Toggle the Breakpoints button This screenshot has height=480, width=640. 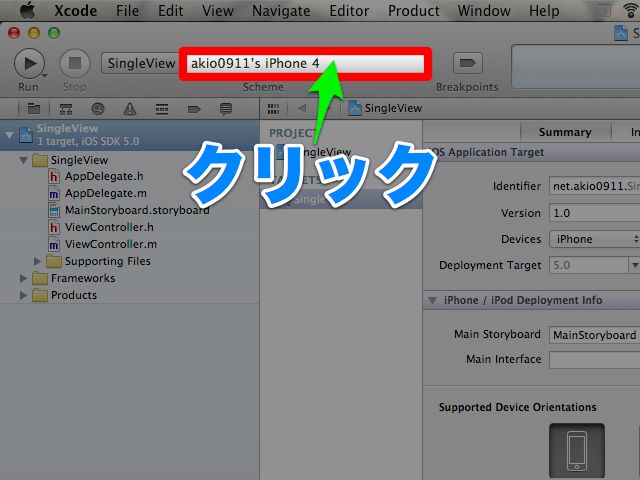point(468,63)
